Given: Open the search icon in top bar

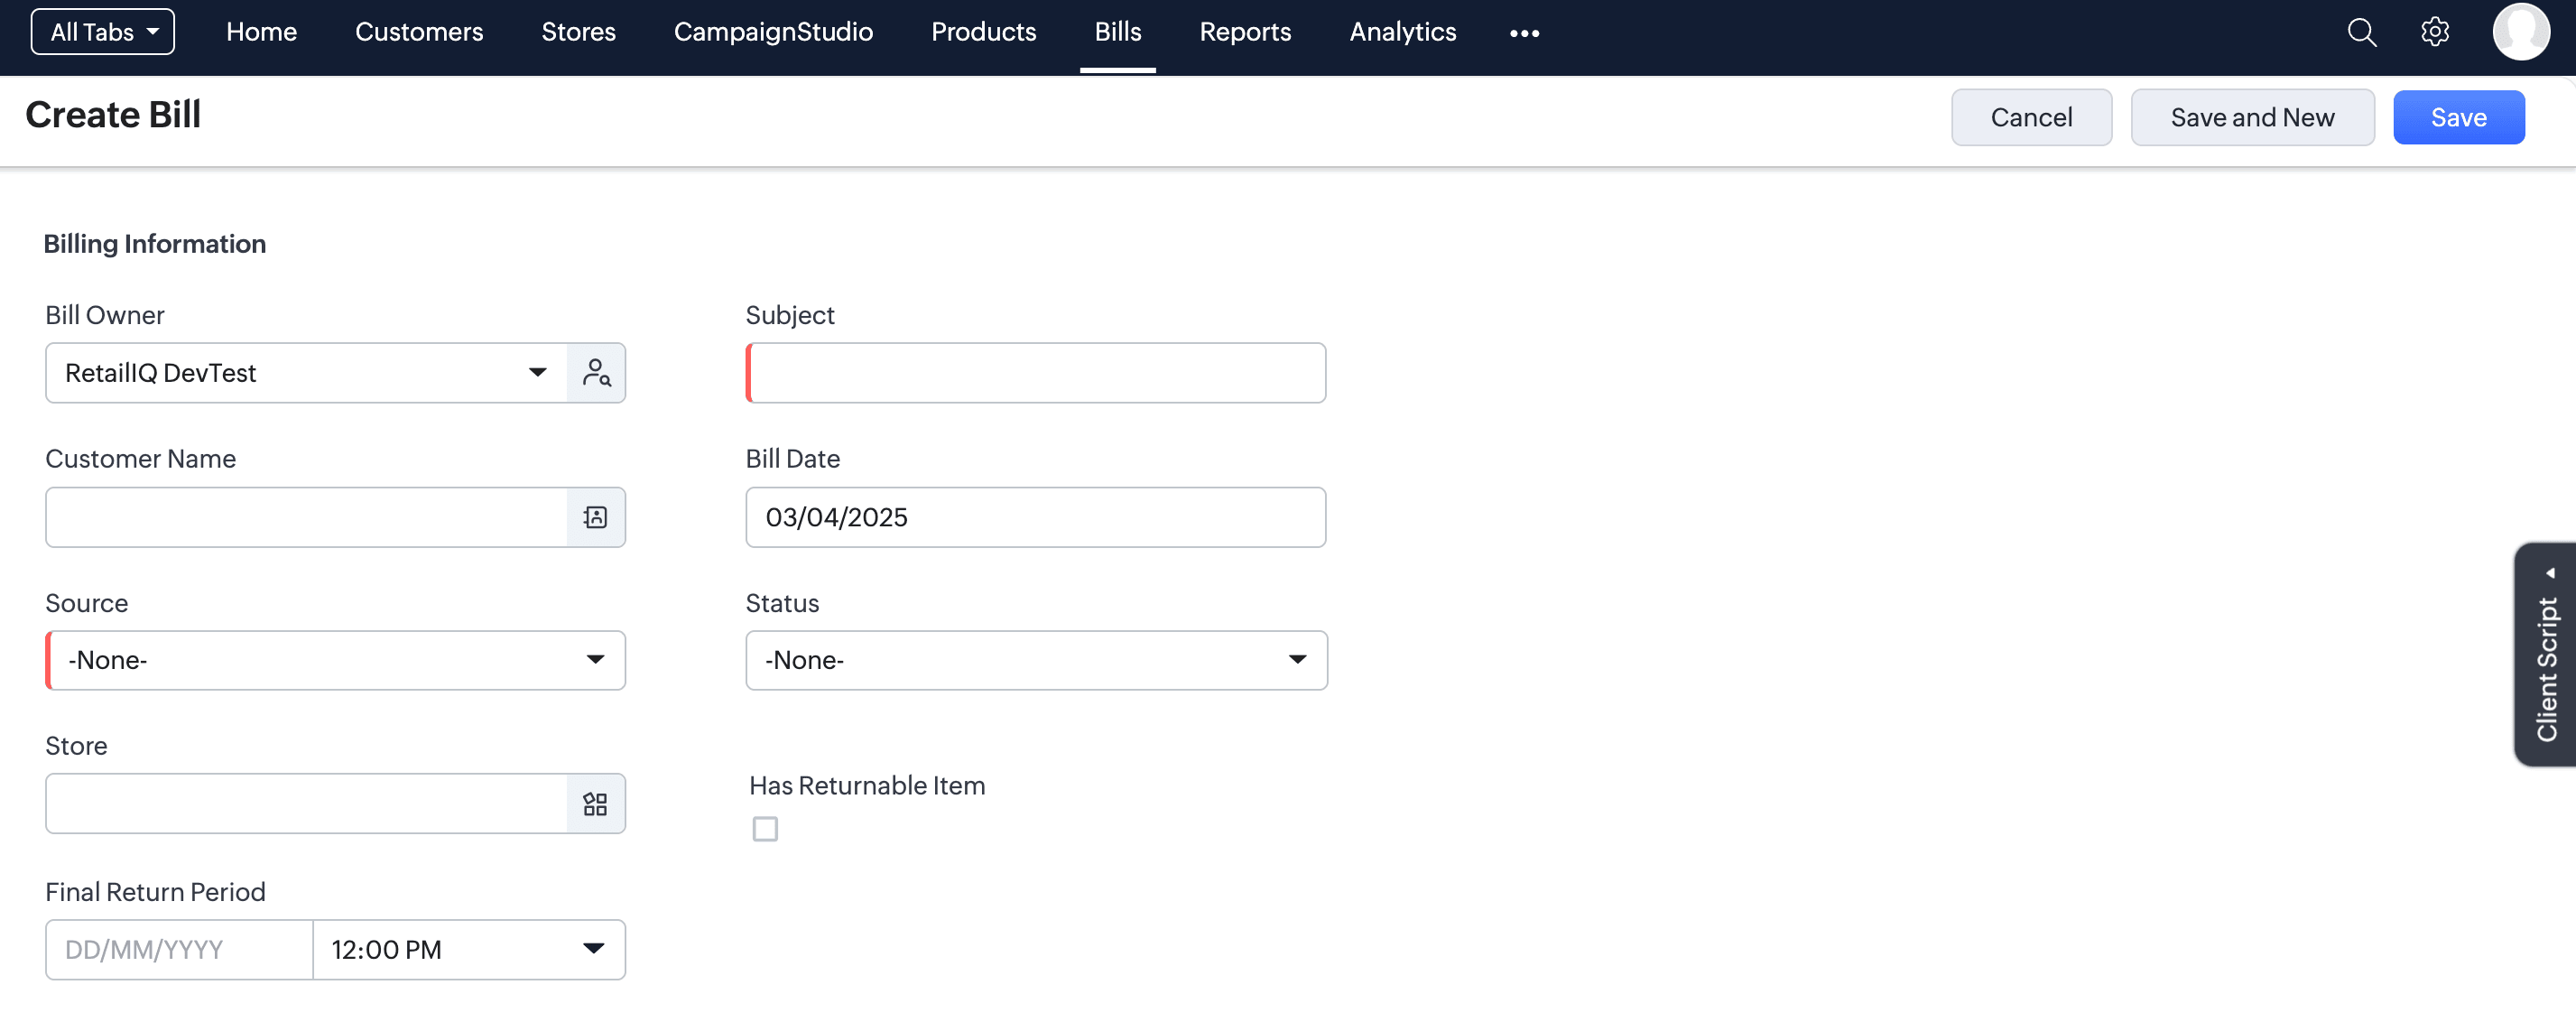Looking at the screenshot, I should 2361,32.
